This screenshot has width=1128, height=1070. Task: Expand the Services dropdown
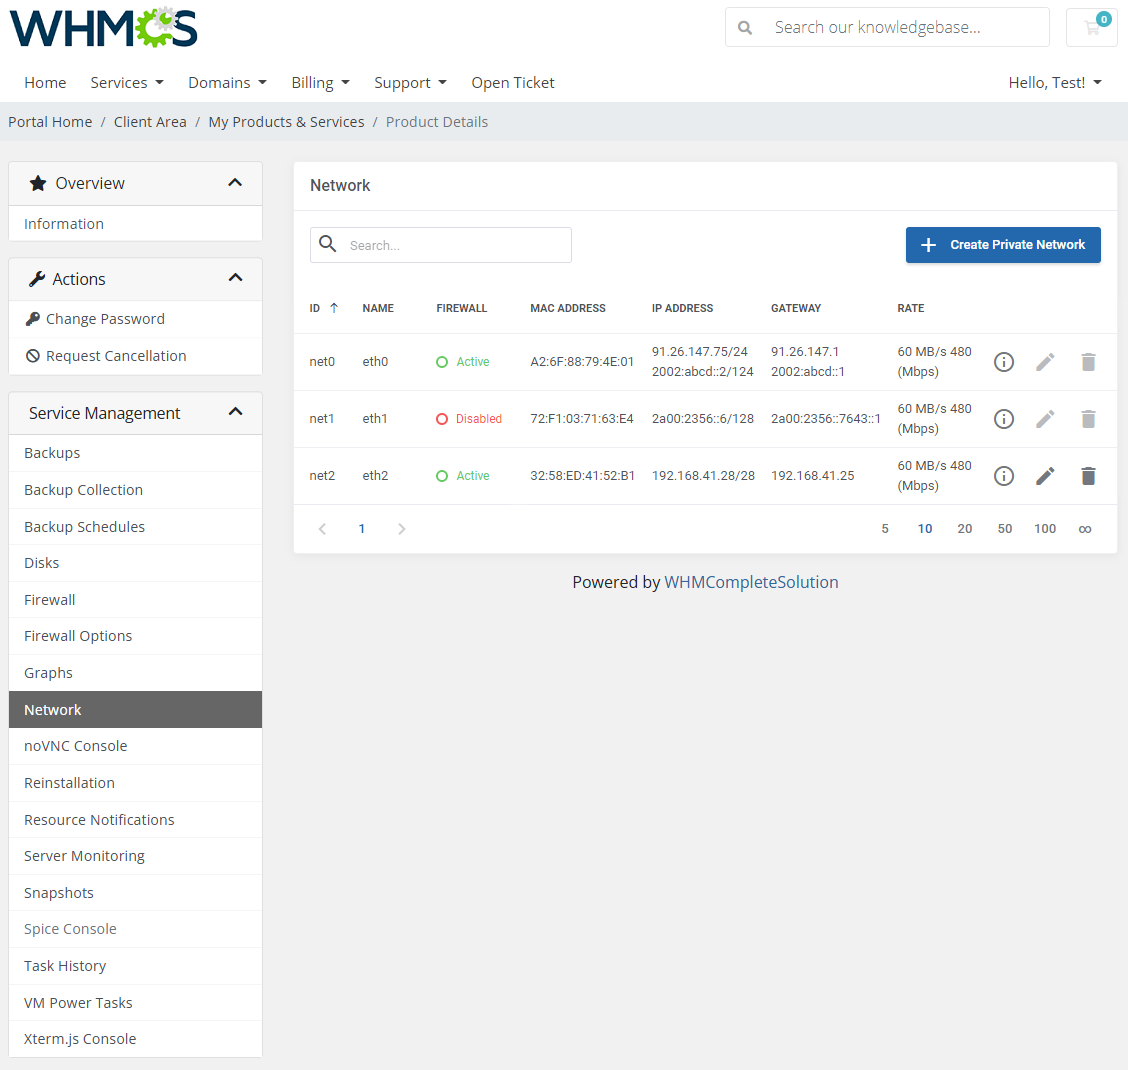click(x=127, y=82)
